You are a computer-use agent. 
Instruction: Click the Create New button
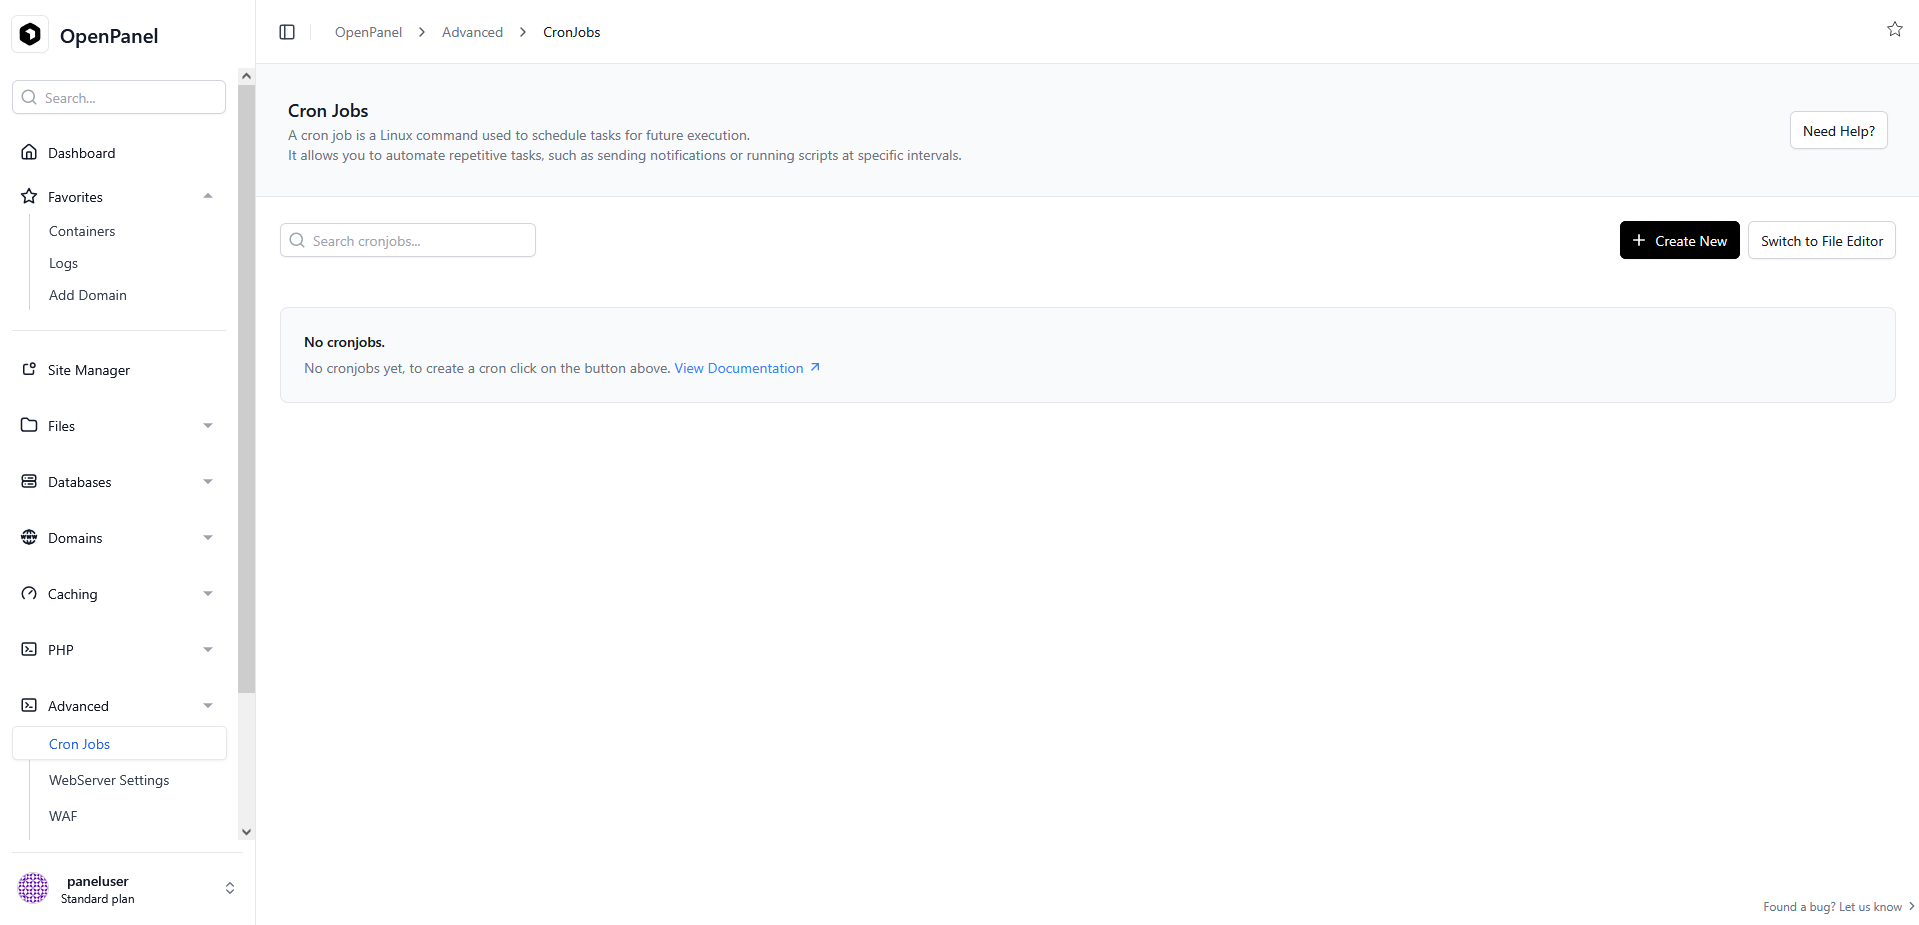1679,240
